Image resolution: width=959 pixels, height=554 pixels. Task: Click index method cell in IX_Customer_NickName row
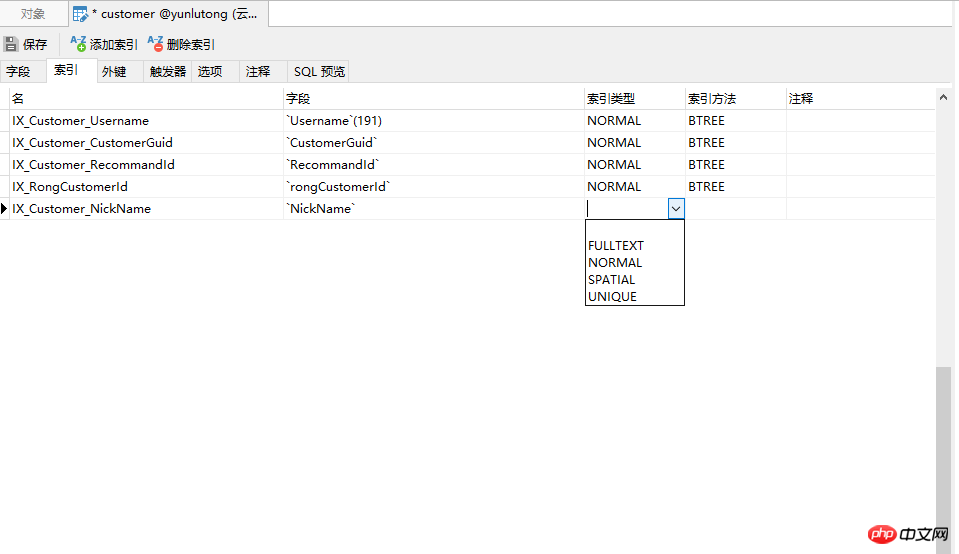click(735, 209)
